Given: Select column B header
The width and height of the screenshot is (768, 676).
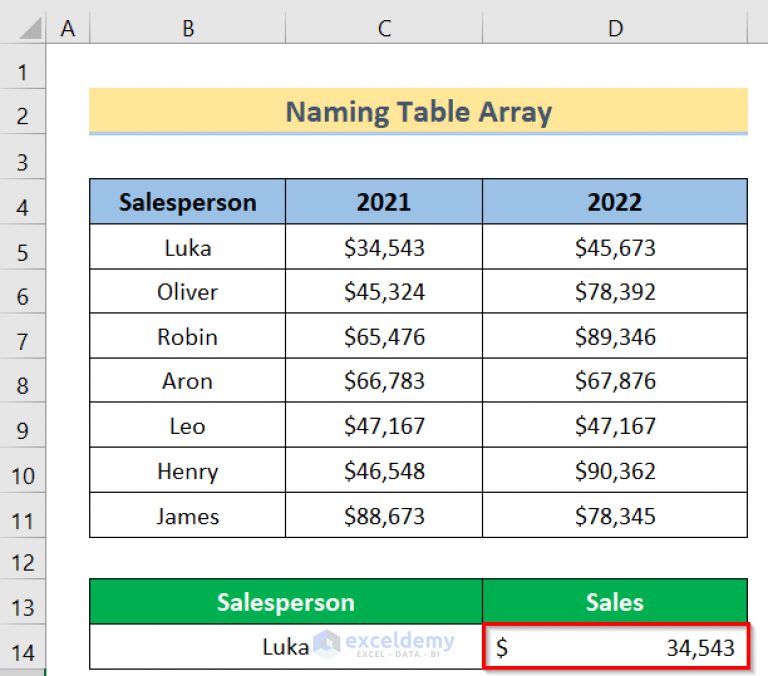Looking at the screenshot, I should coord(188,28).
